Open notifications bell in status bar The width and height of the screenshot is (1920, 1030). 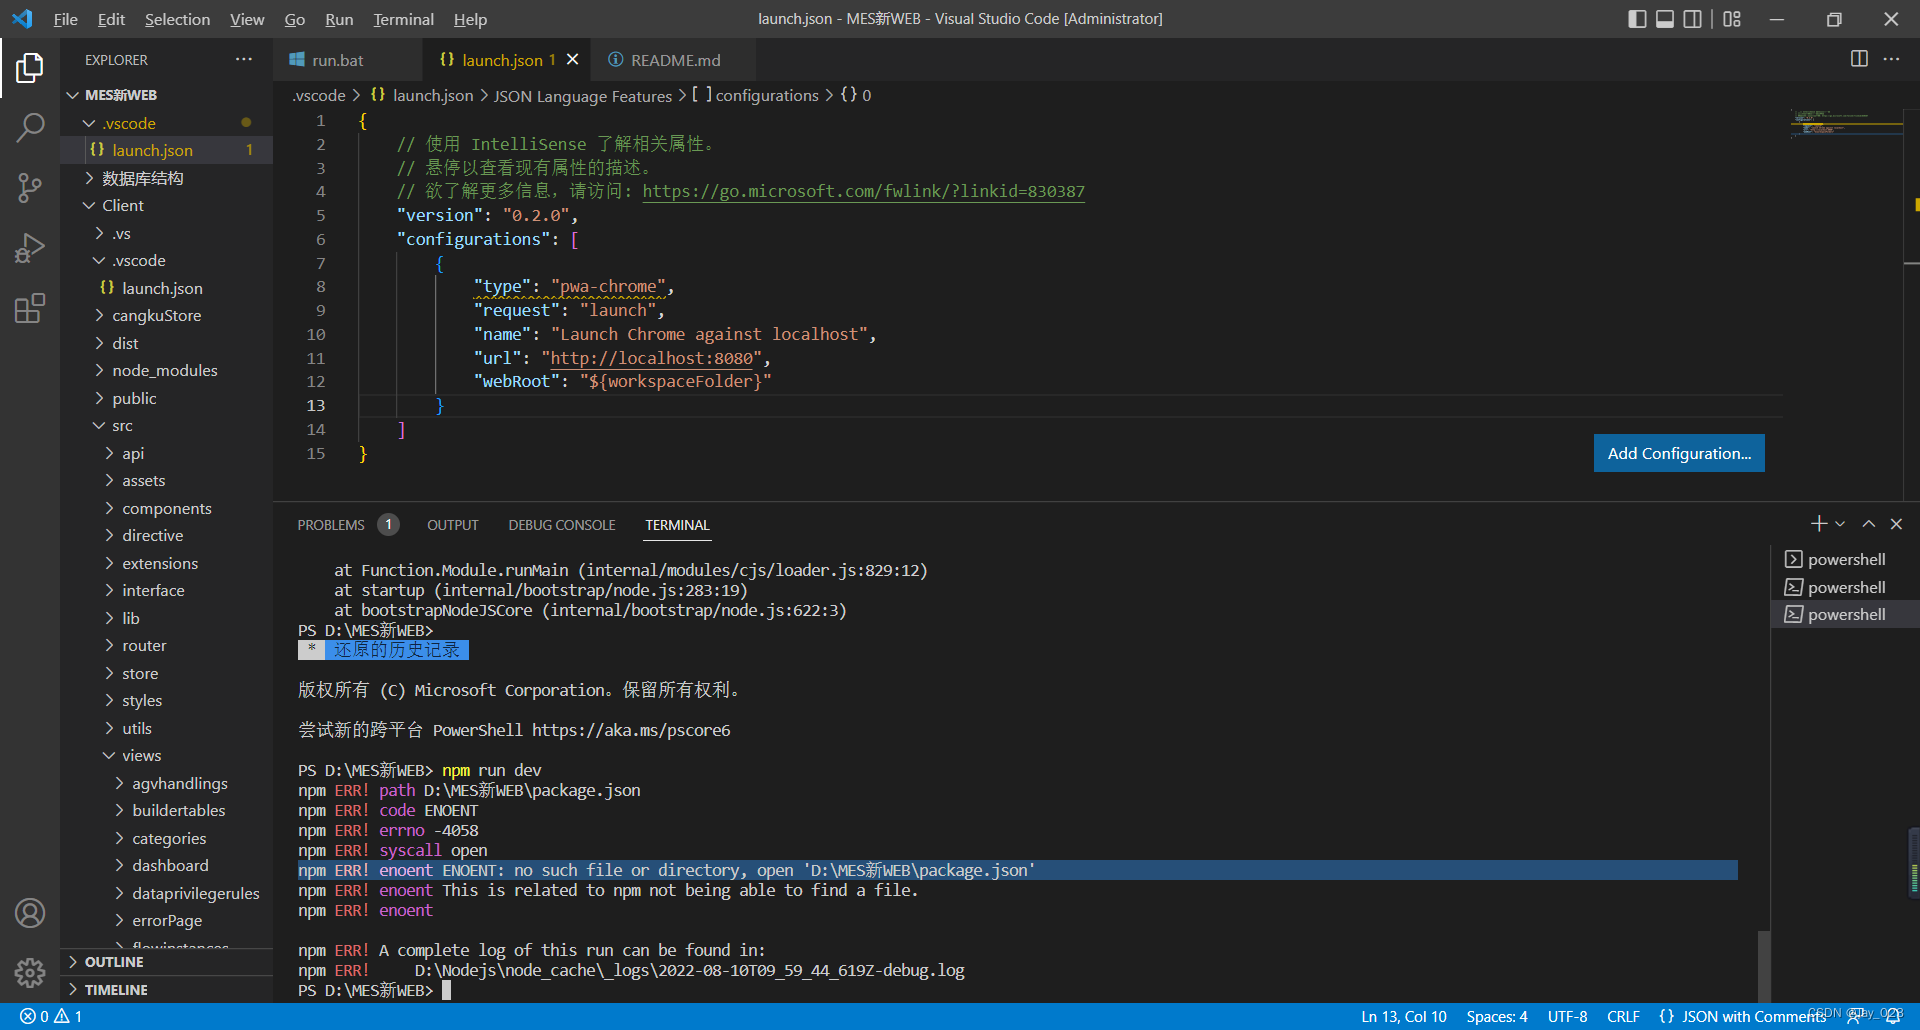click(x=1893, y=1016)
